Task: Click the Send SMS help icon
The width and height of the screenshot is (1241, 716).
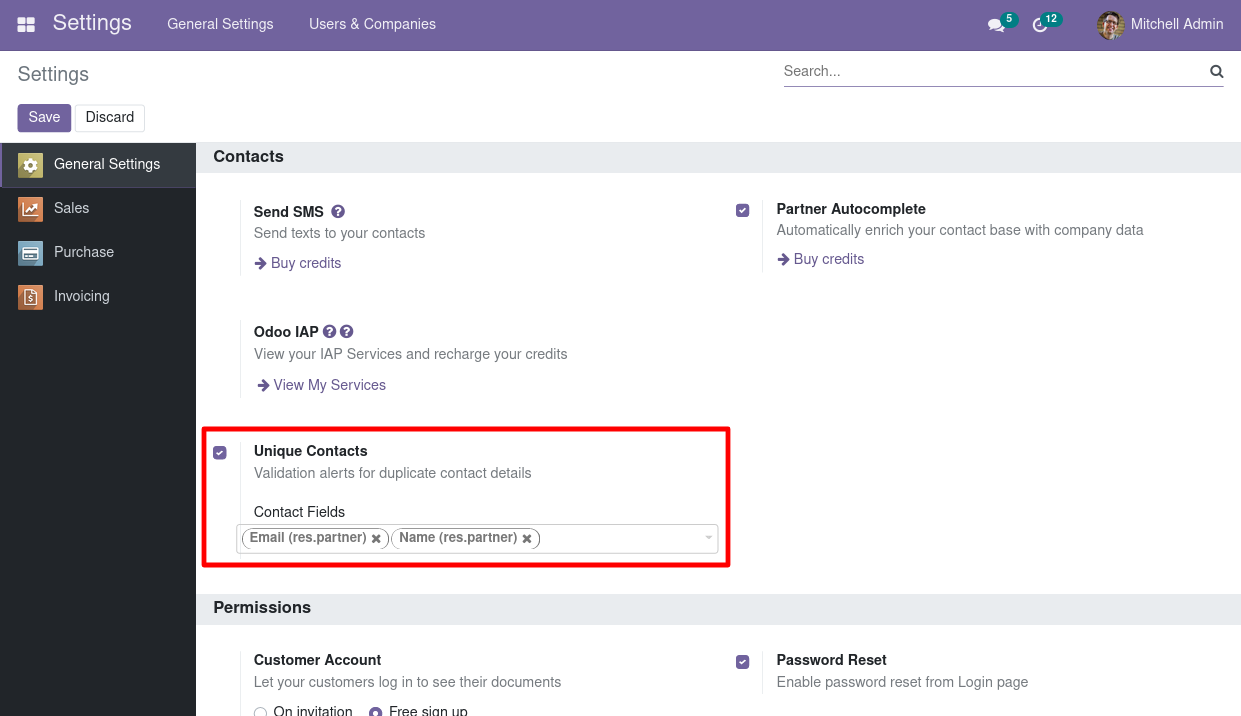Action: click(x=338, y=212)
